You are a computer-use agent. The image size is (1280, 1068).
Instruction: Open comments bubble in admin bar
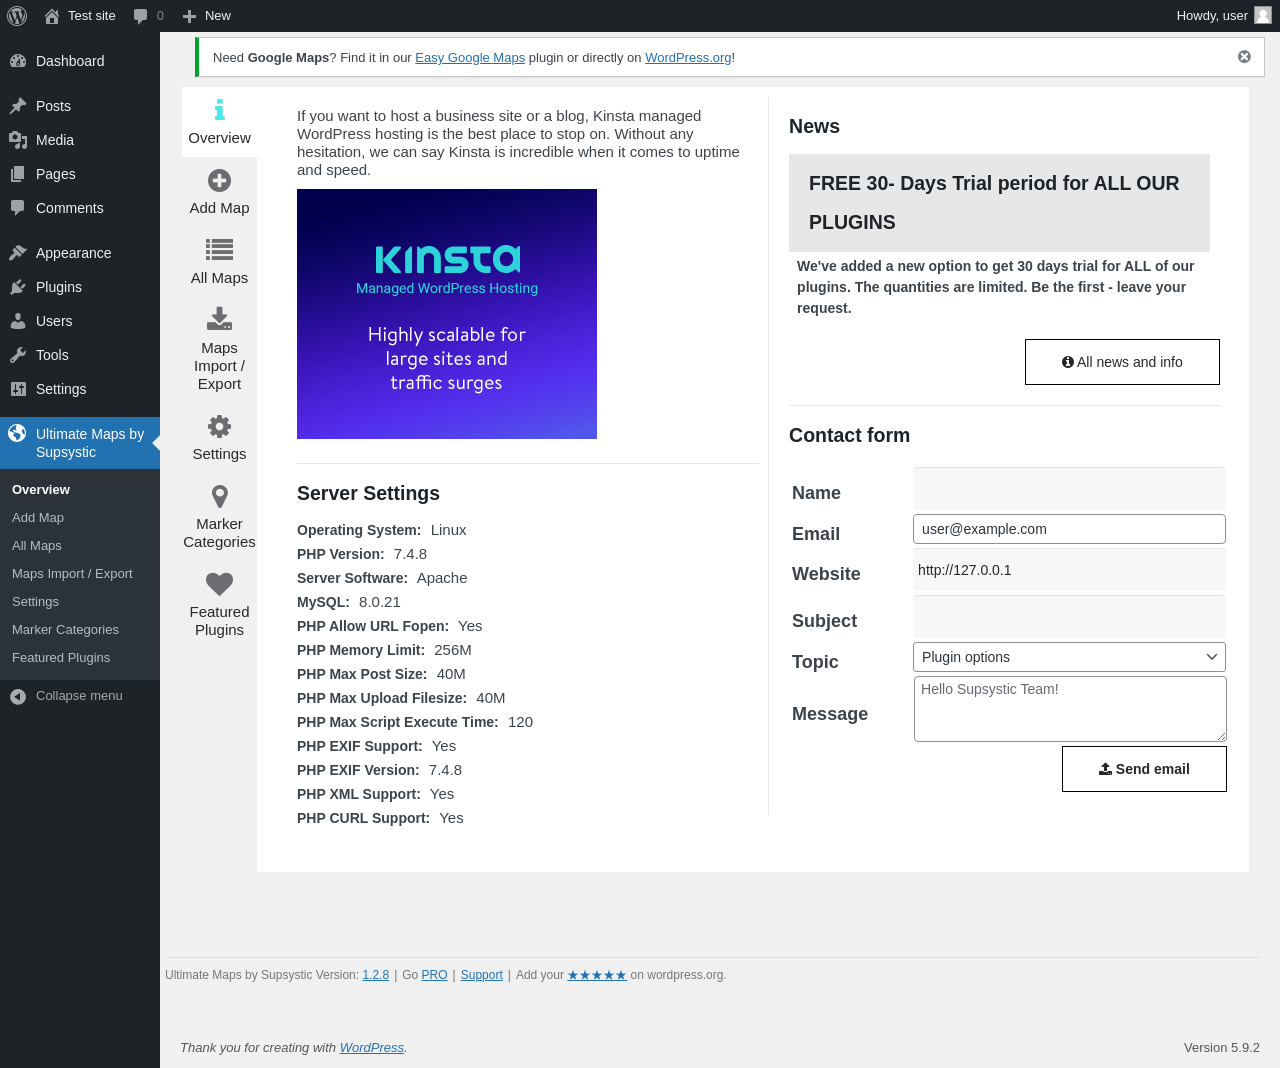pos(140,16)
